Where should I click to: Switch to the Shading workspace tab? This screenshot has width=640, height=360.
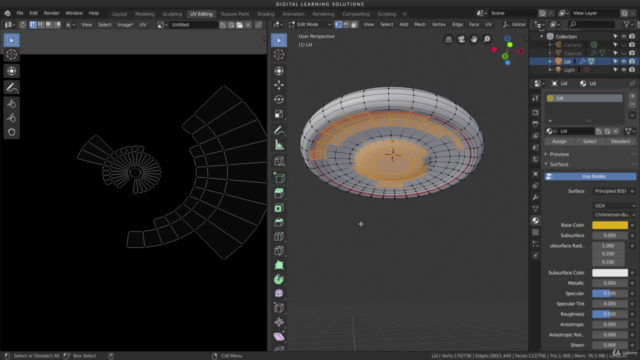click(266, 14)
